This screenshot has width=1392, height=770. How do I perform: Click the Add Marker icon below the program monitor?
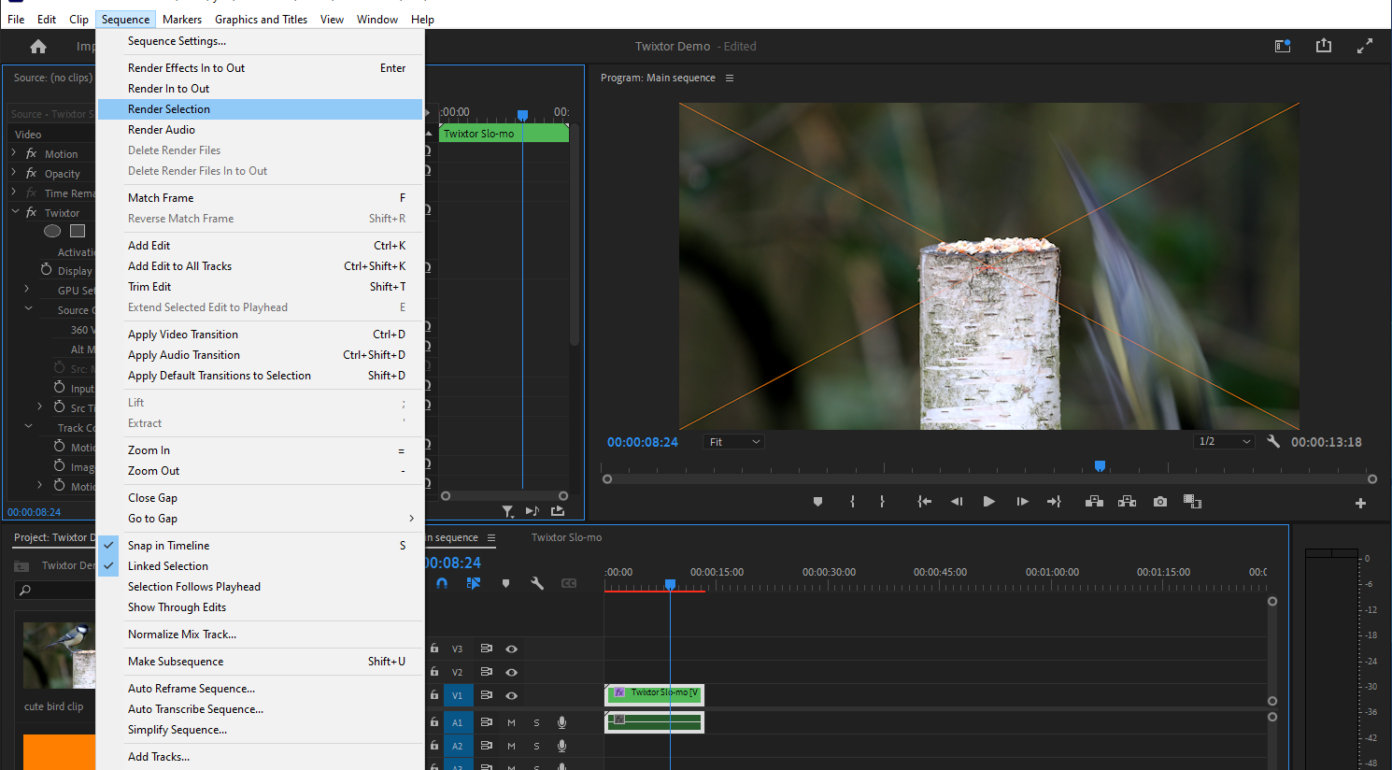(x=817, y=503)
